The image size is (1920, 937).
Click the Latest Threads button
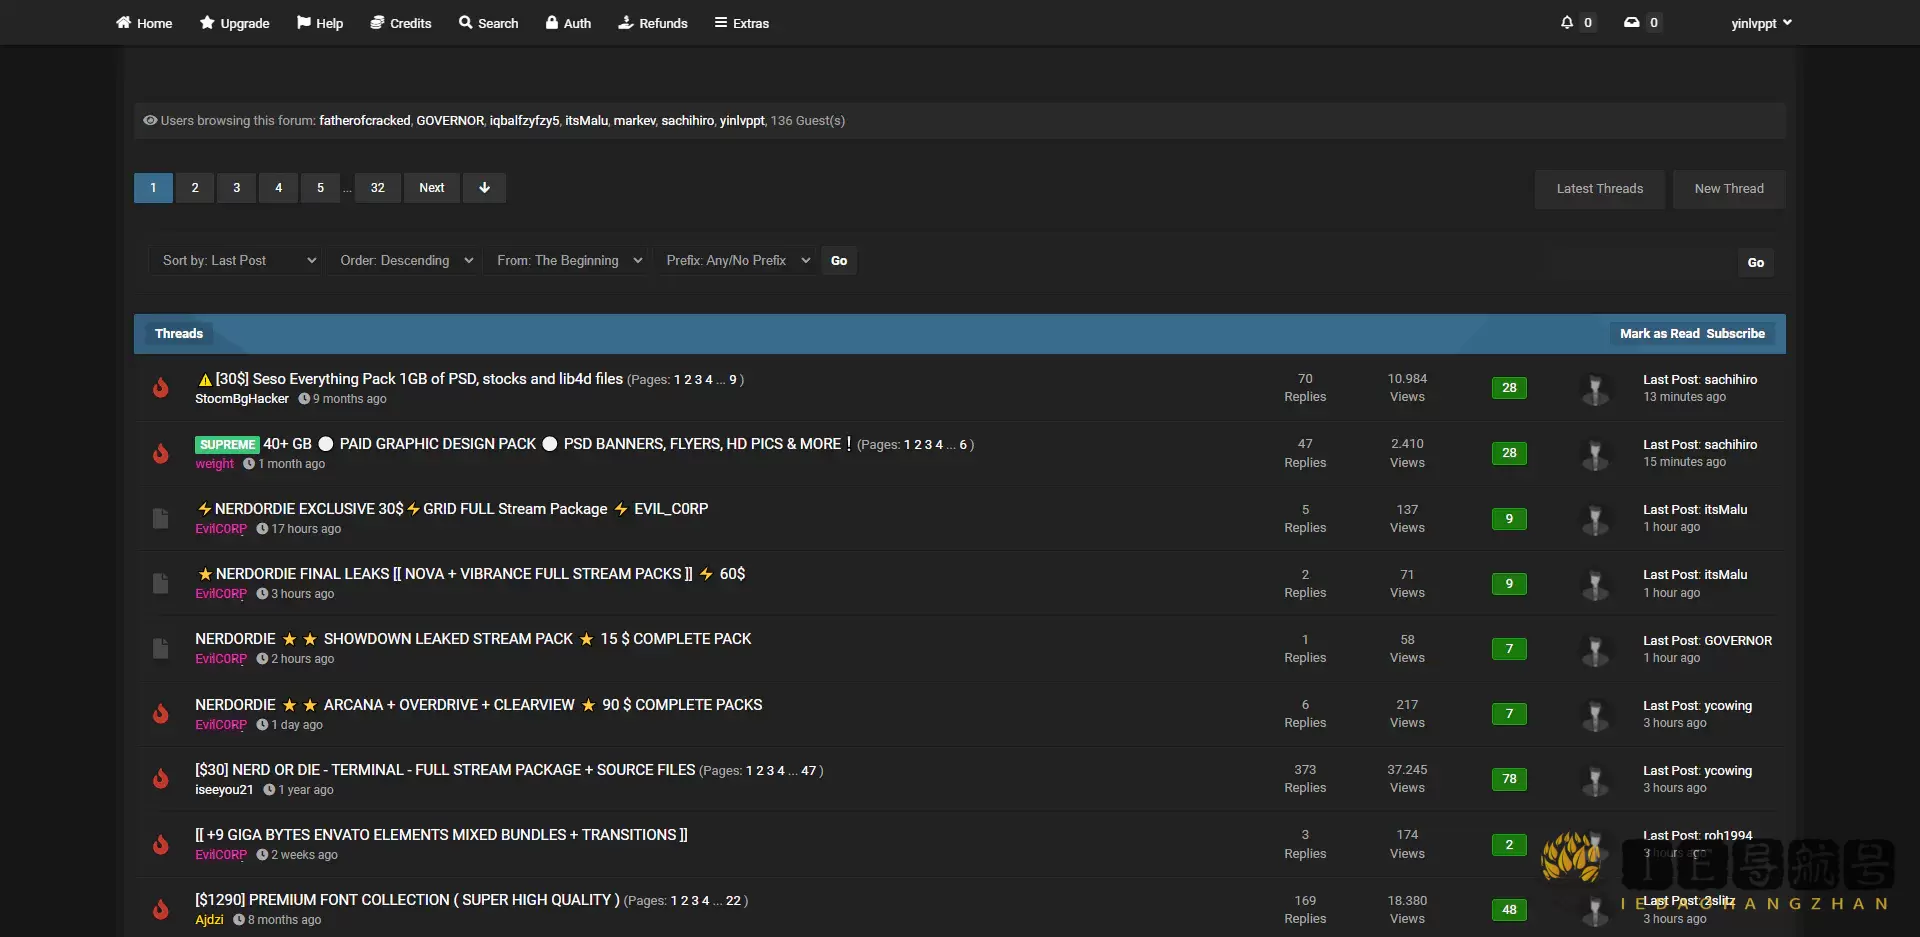1599,188
